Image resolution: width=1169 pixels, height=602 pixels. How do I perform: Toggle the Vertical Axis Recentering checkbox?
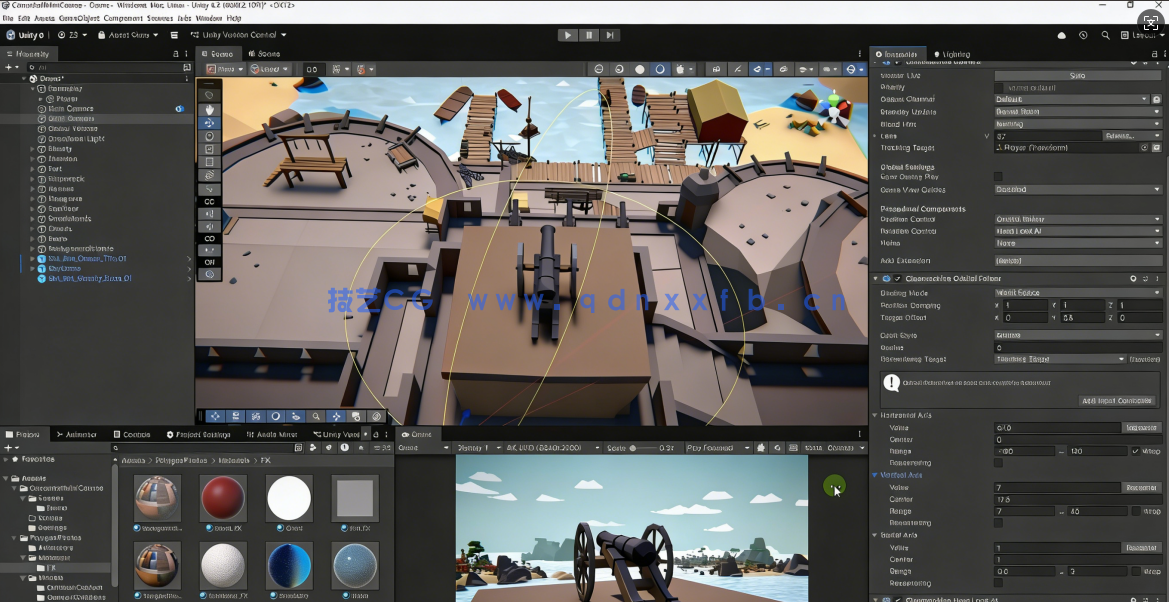tap(998, 523)
